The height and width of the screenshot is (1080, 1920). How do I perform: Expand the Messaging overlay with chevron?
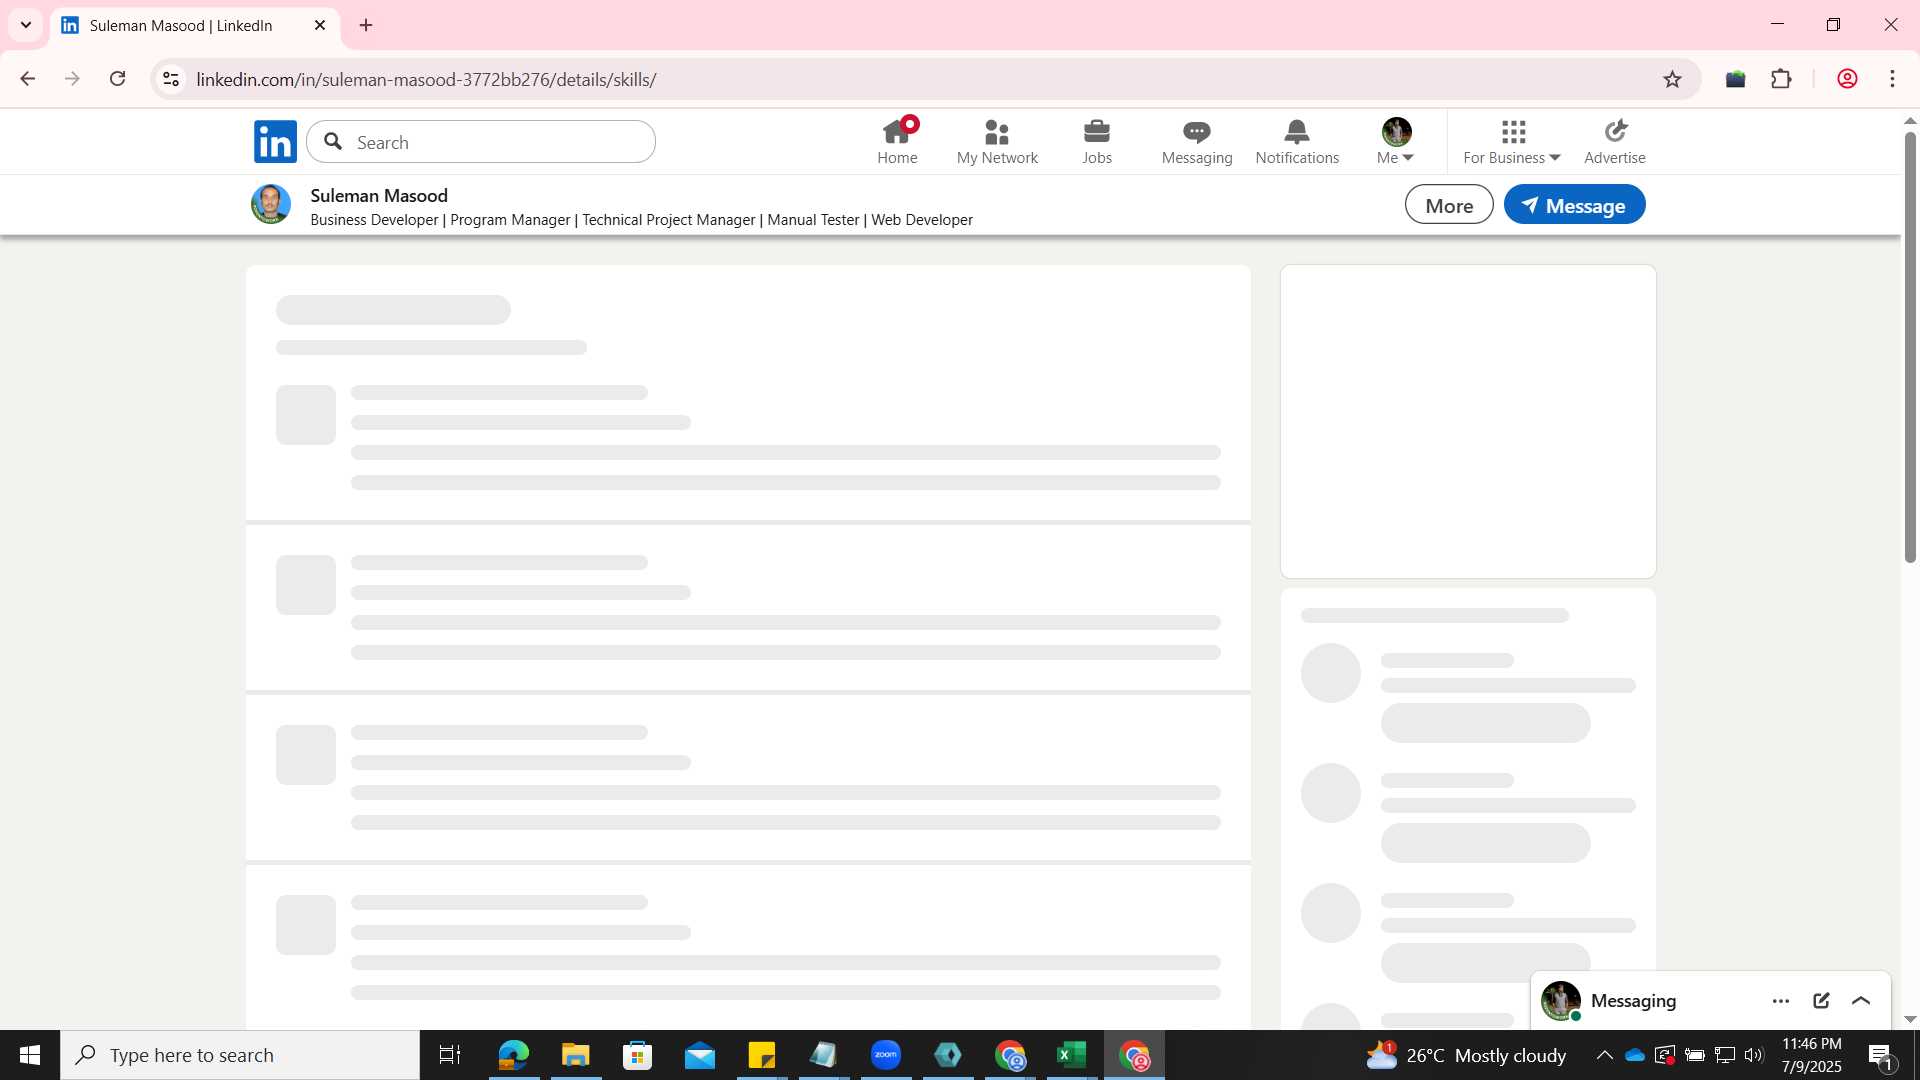coord(1861,1001)
